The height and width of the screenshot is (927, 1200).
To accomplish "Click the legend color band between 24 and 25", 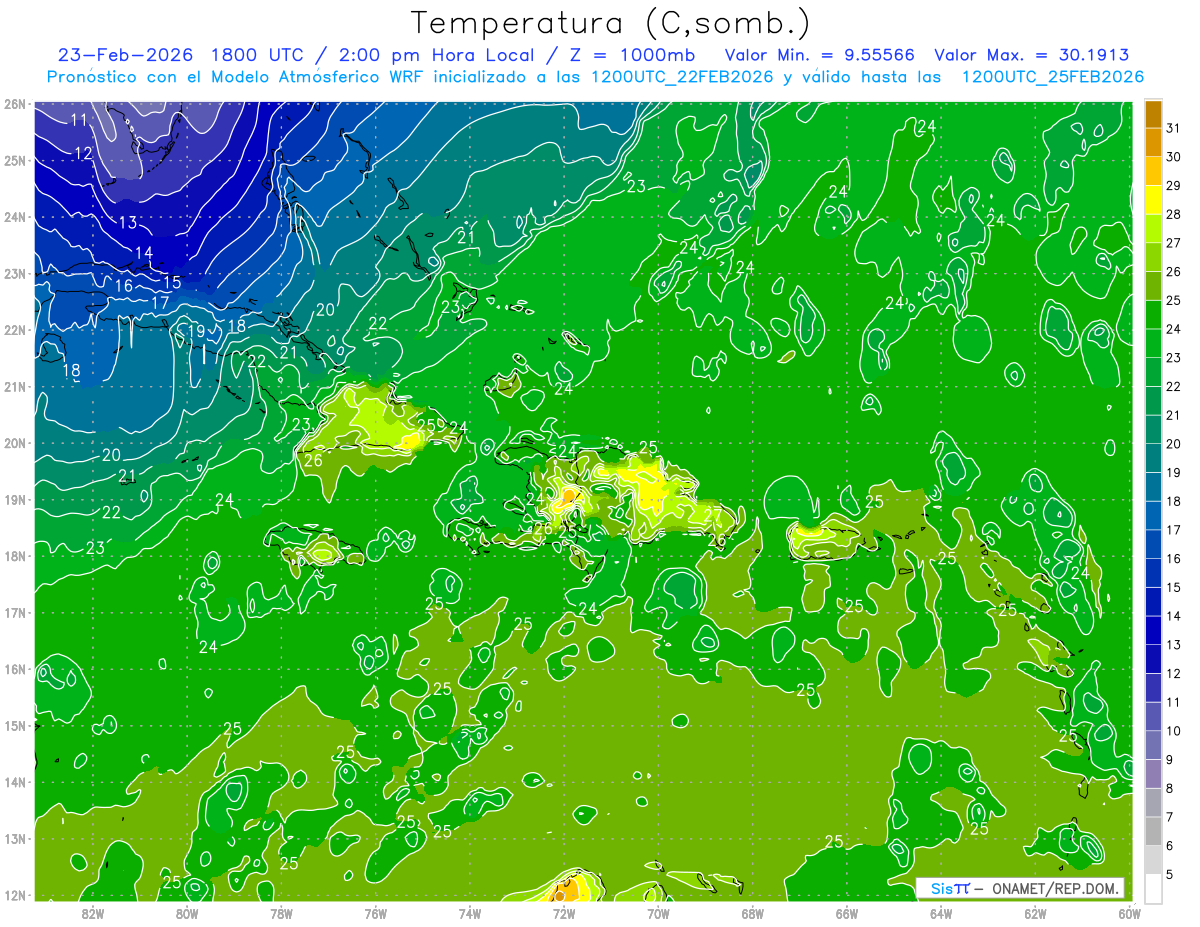I will [1153, 314].
